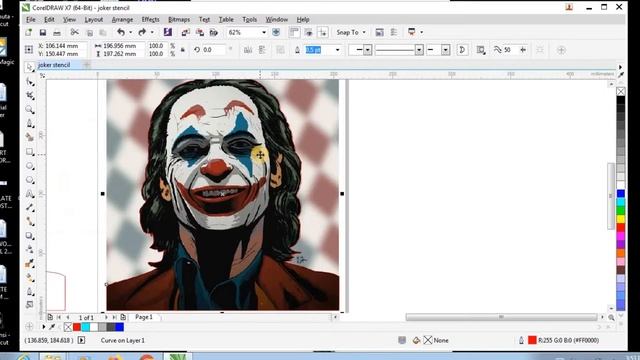Open the outline width dropdown

(x=338, y=50)
